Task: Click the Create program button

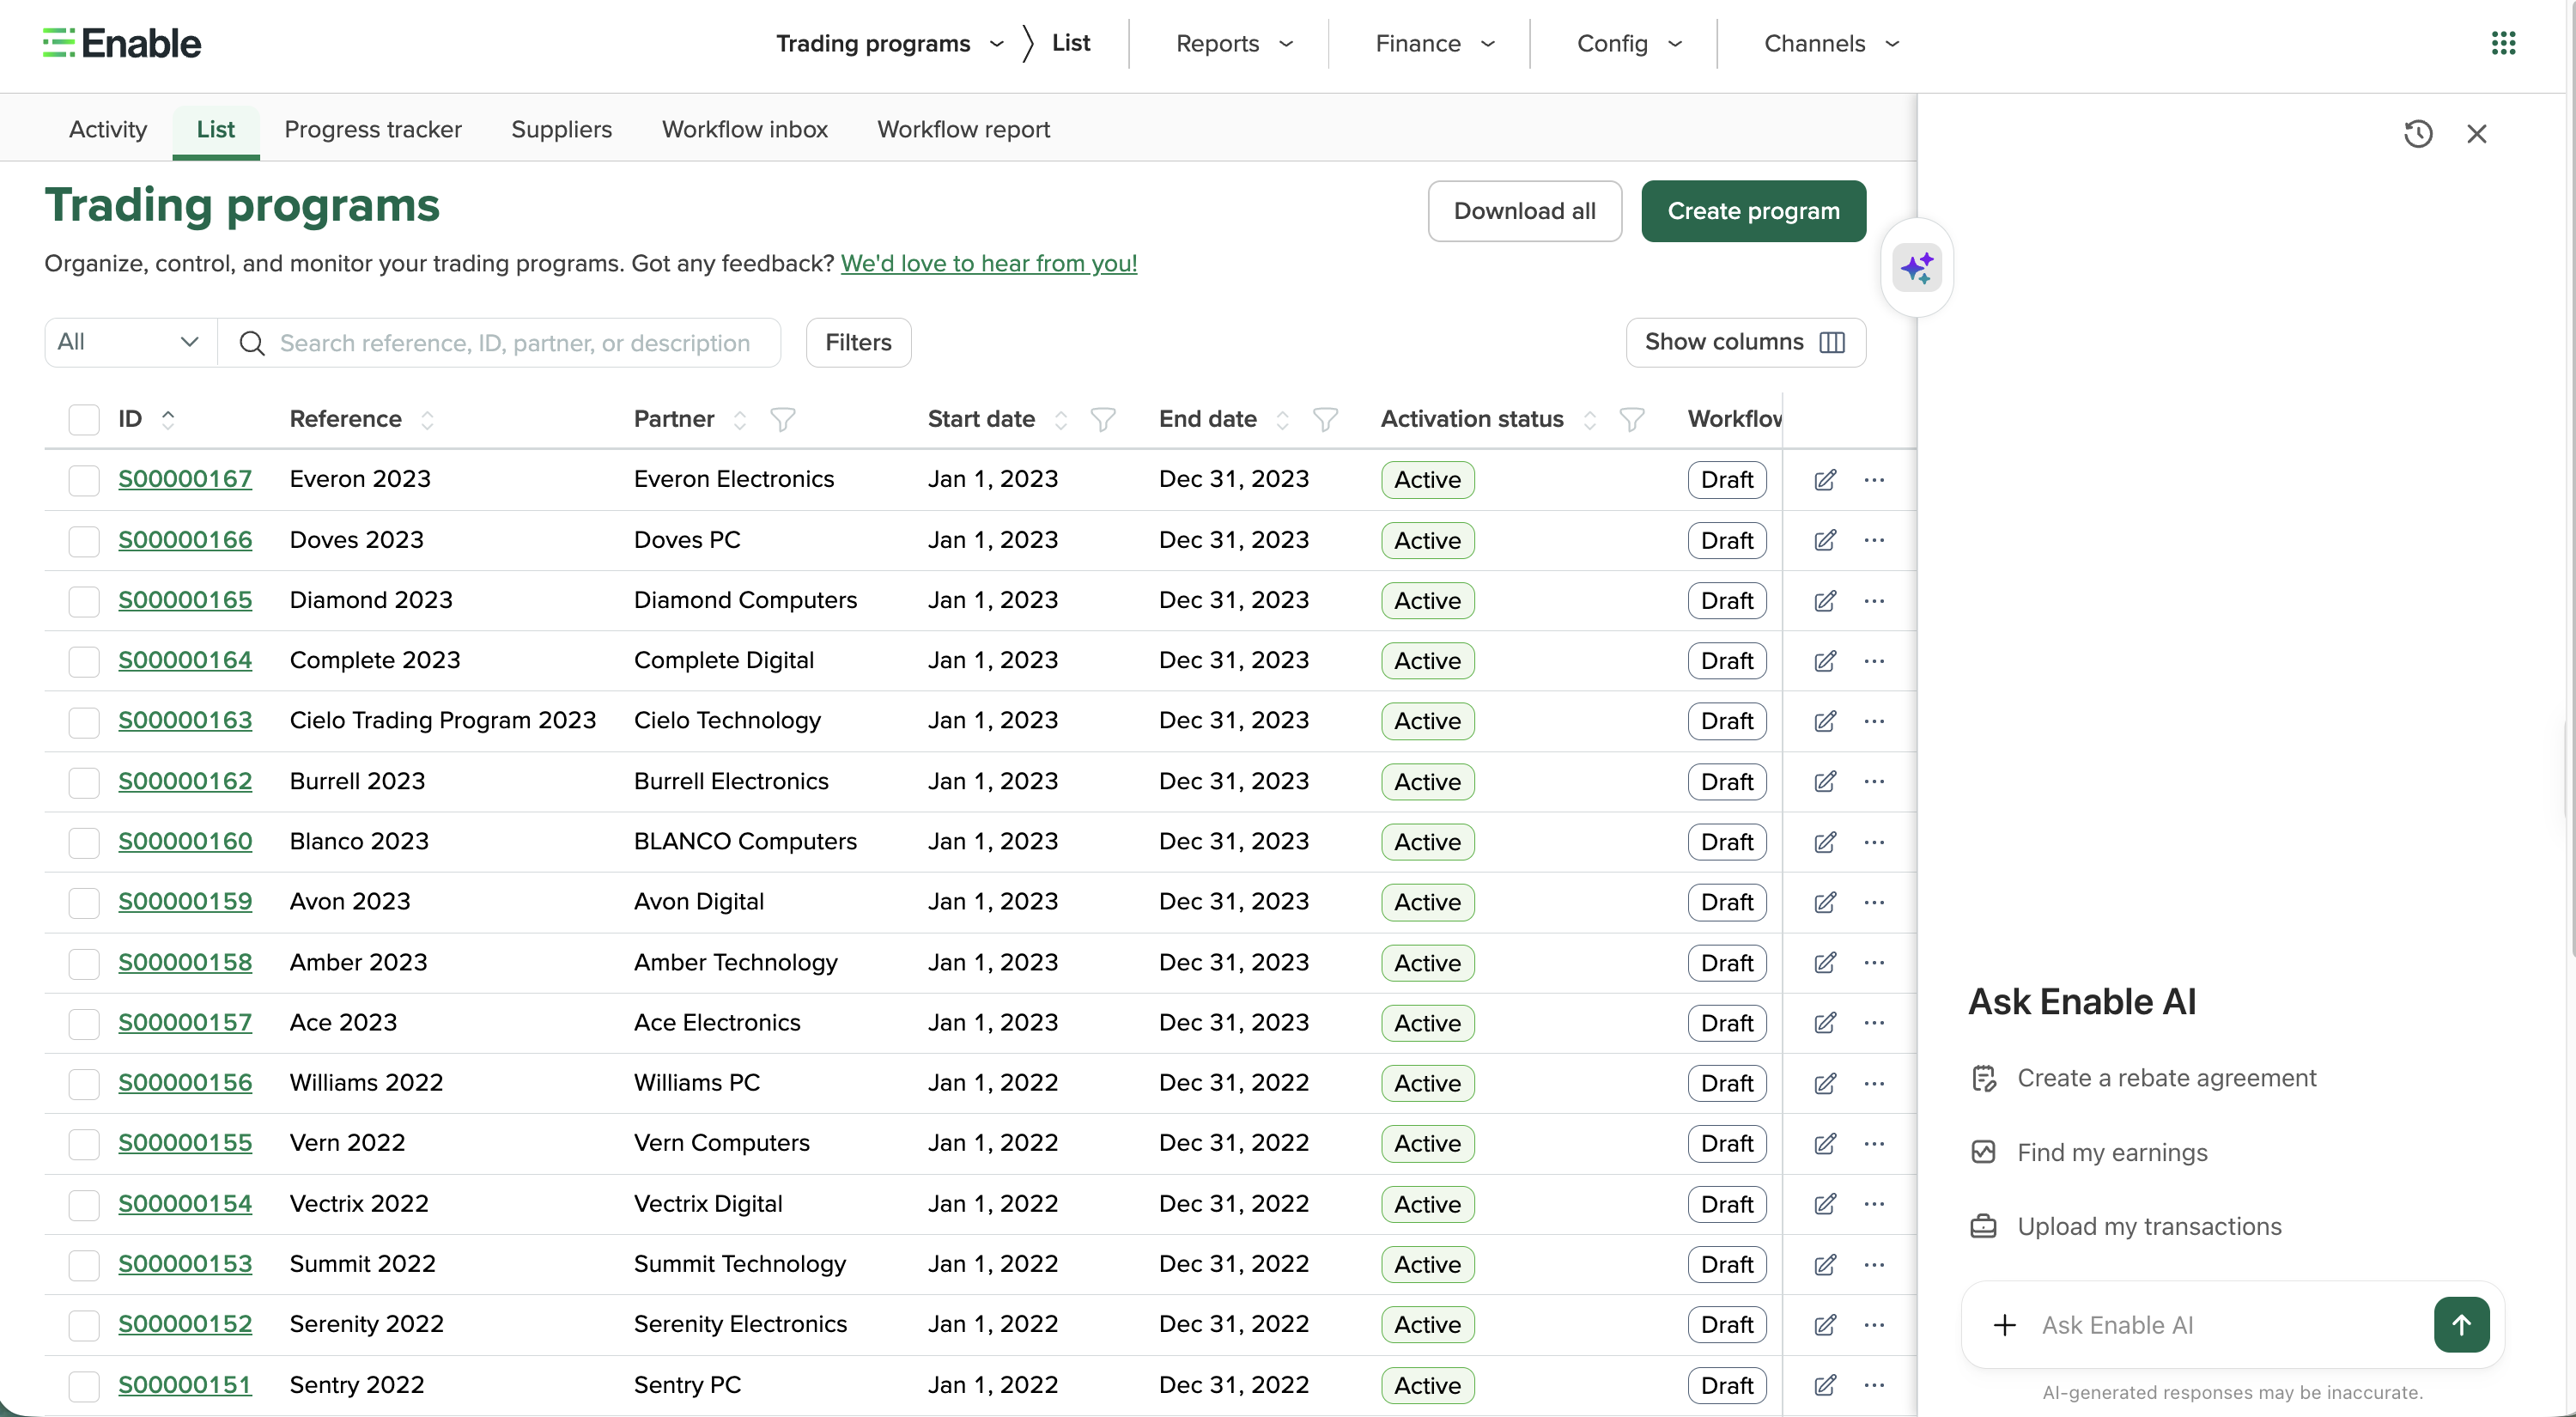Action: coord(1753,211)
